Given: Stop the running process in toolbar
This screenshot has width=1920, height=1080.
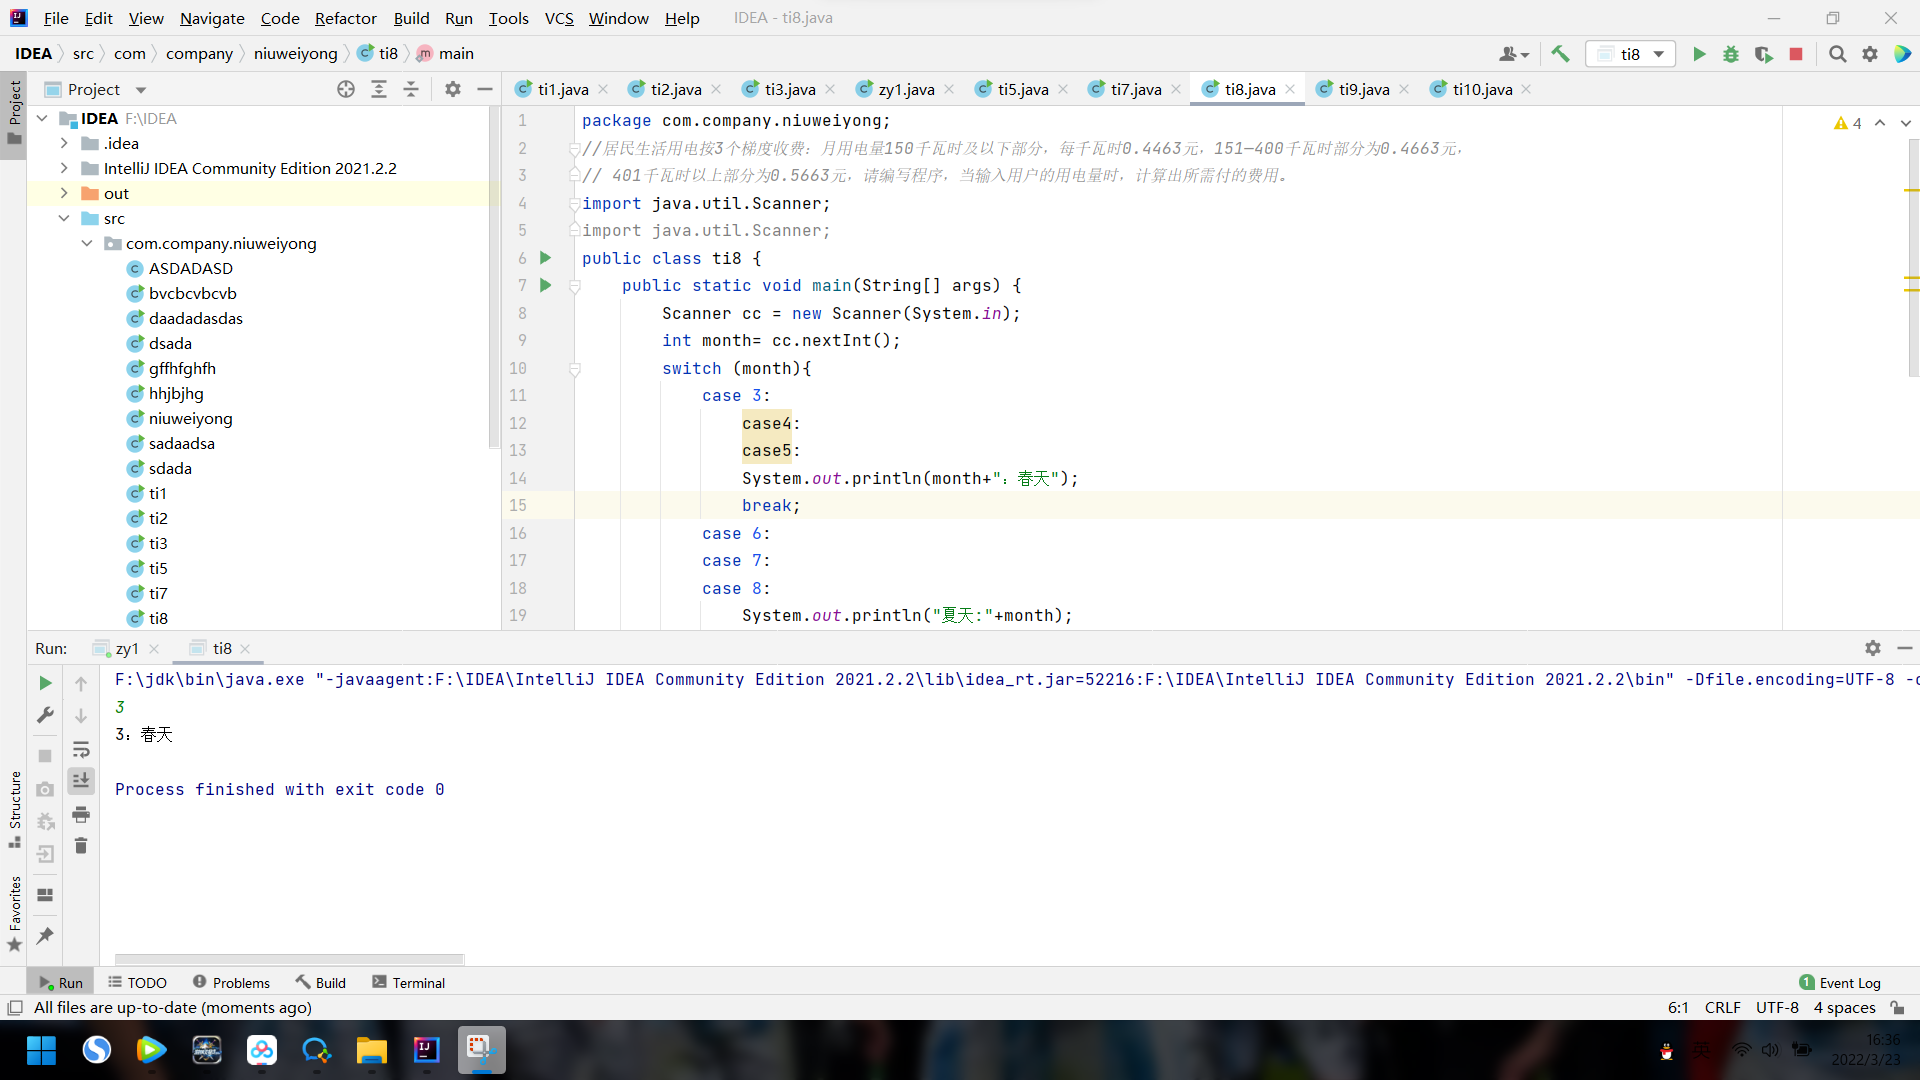Looking at the screenshot, I should tap(1796, 54).
